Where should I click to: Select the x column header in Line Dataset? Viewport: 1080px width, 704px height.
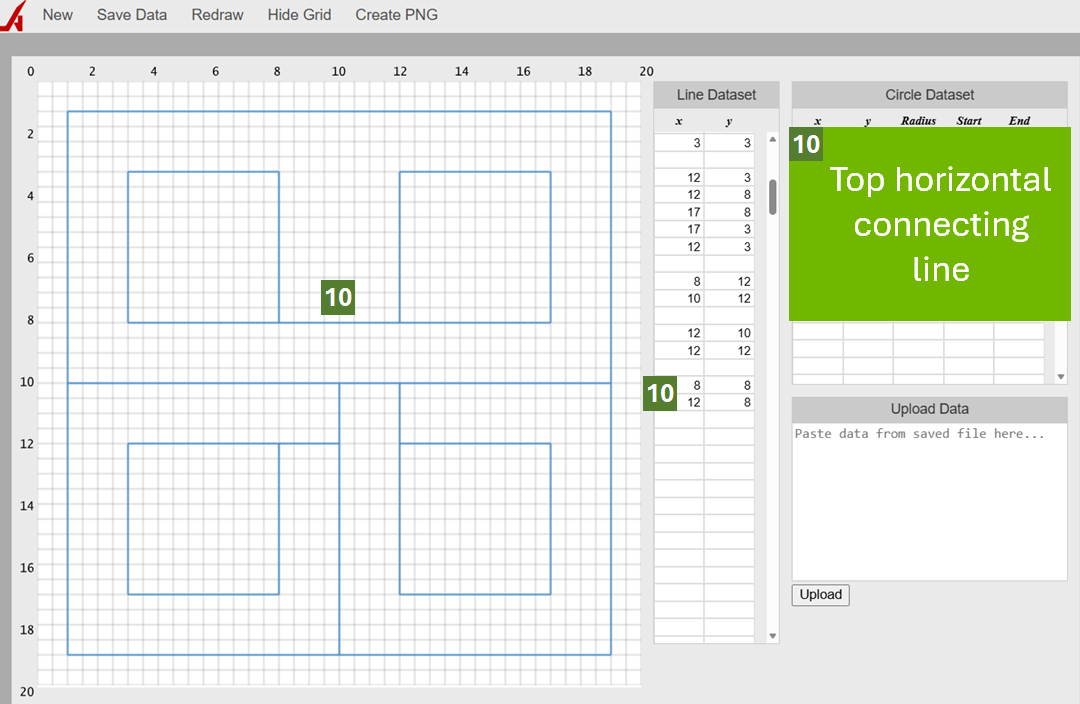point(678,120)
